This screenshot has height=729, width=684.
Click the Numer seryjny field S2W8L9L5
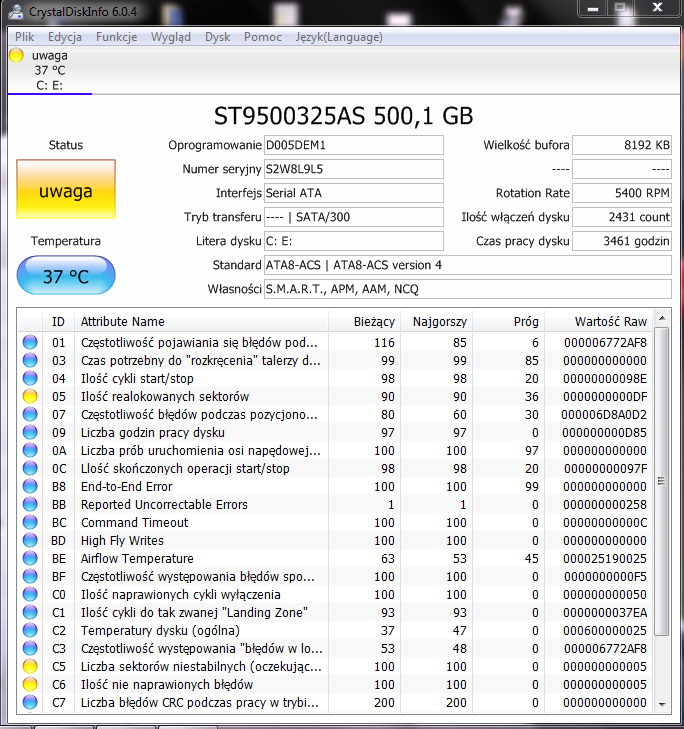click(353, 169)
